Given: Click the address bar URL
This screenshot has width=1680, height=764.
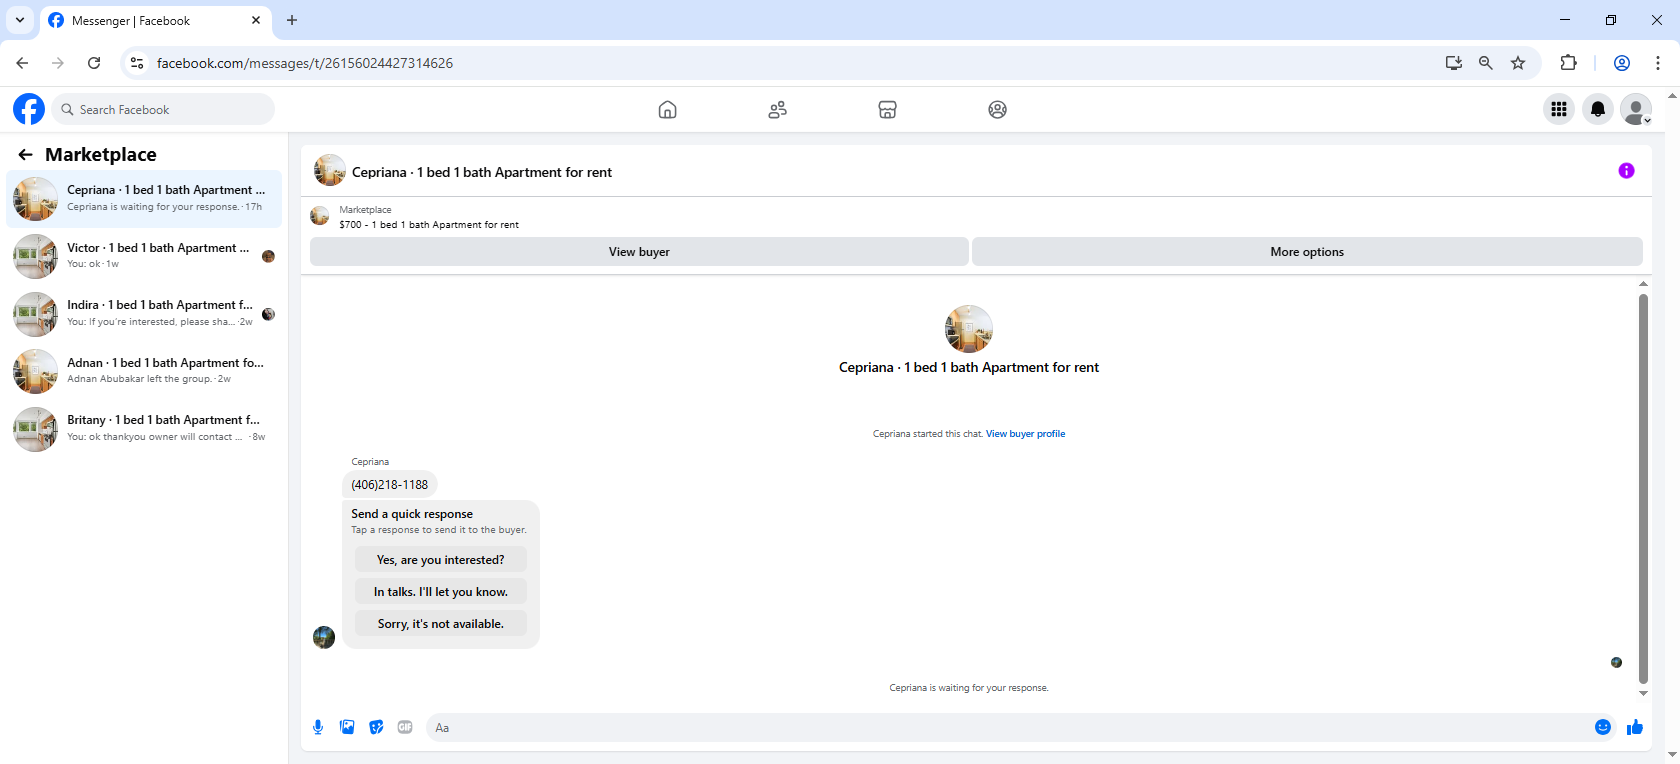Looking at the screenshot, I should (x=305, y=63).
